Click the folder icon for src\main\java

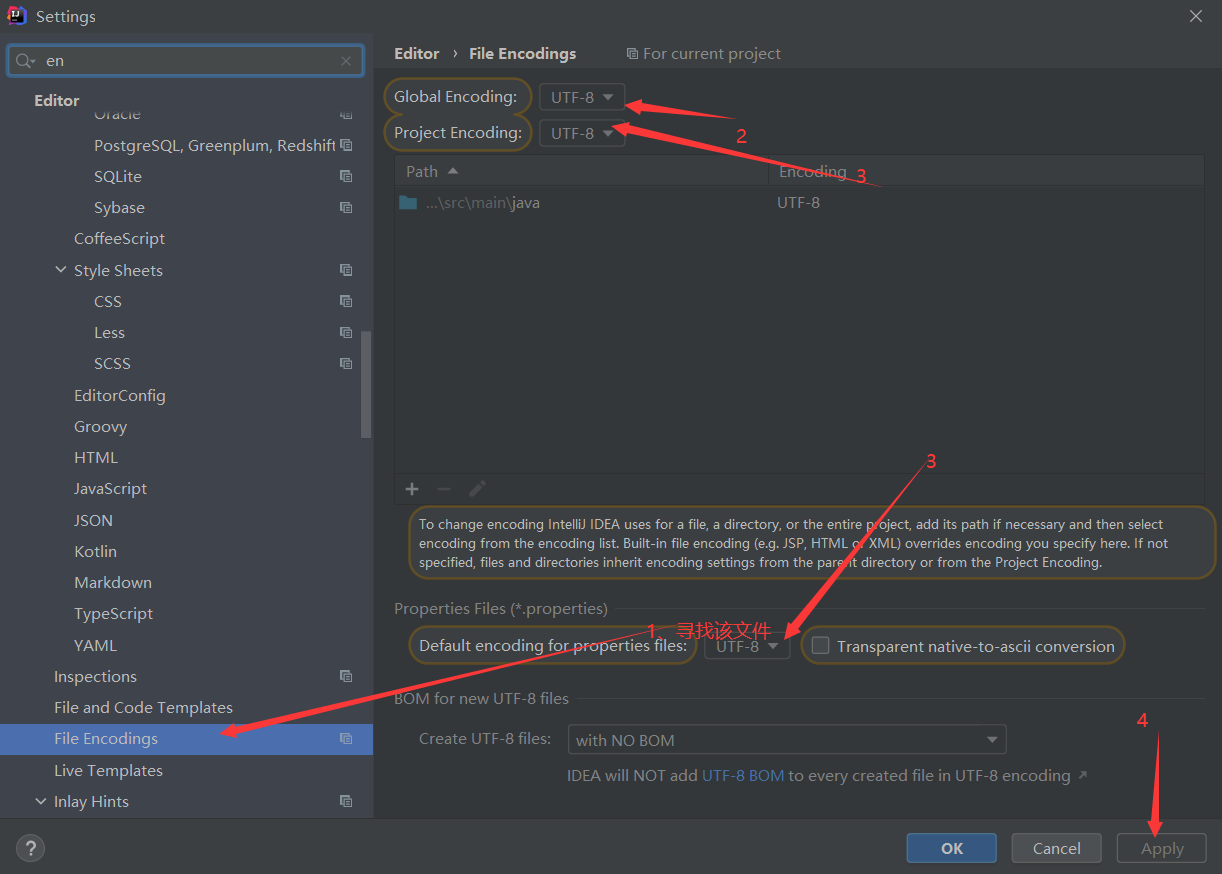[408, 203]
